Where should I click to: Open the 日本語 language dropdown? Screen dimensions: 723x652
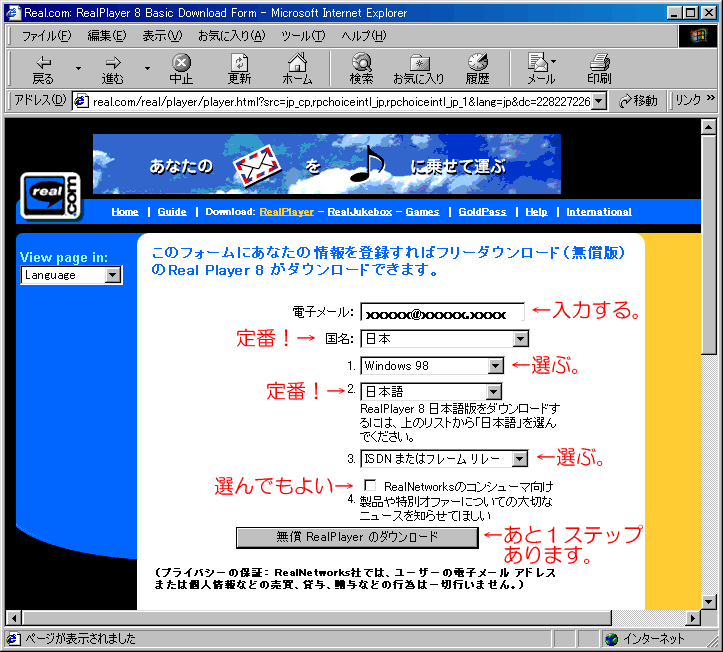click(431, 392)
